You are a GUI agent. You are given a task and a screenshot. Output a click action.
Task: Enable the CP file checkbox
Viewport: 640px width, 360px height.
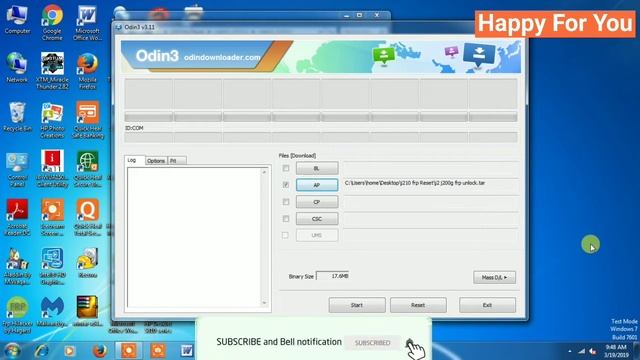pos(286,202)
